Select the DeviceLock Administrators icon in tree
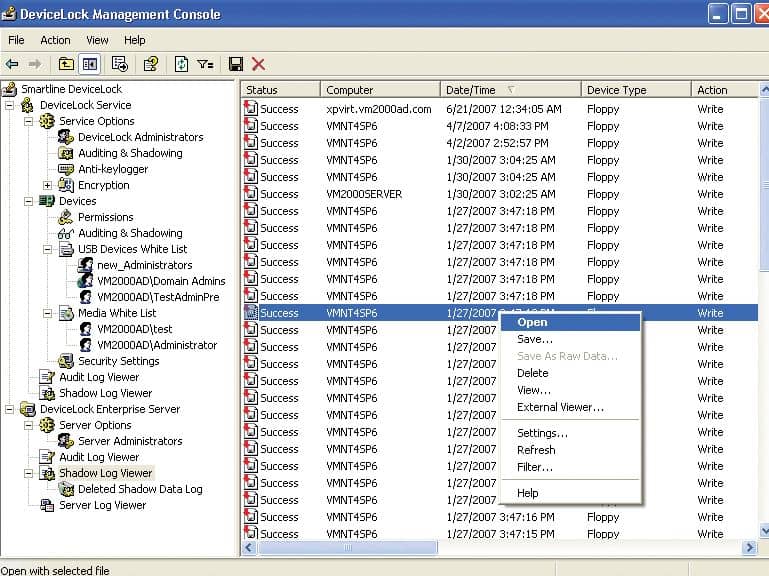Image resolution: width=769 pixels, height=576 pixels. (66, 137)
